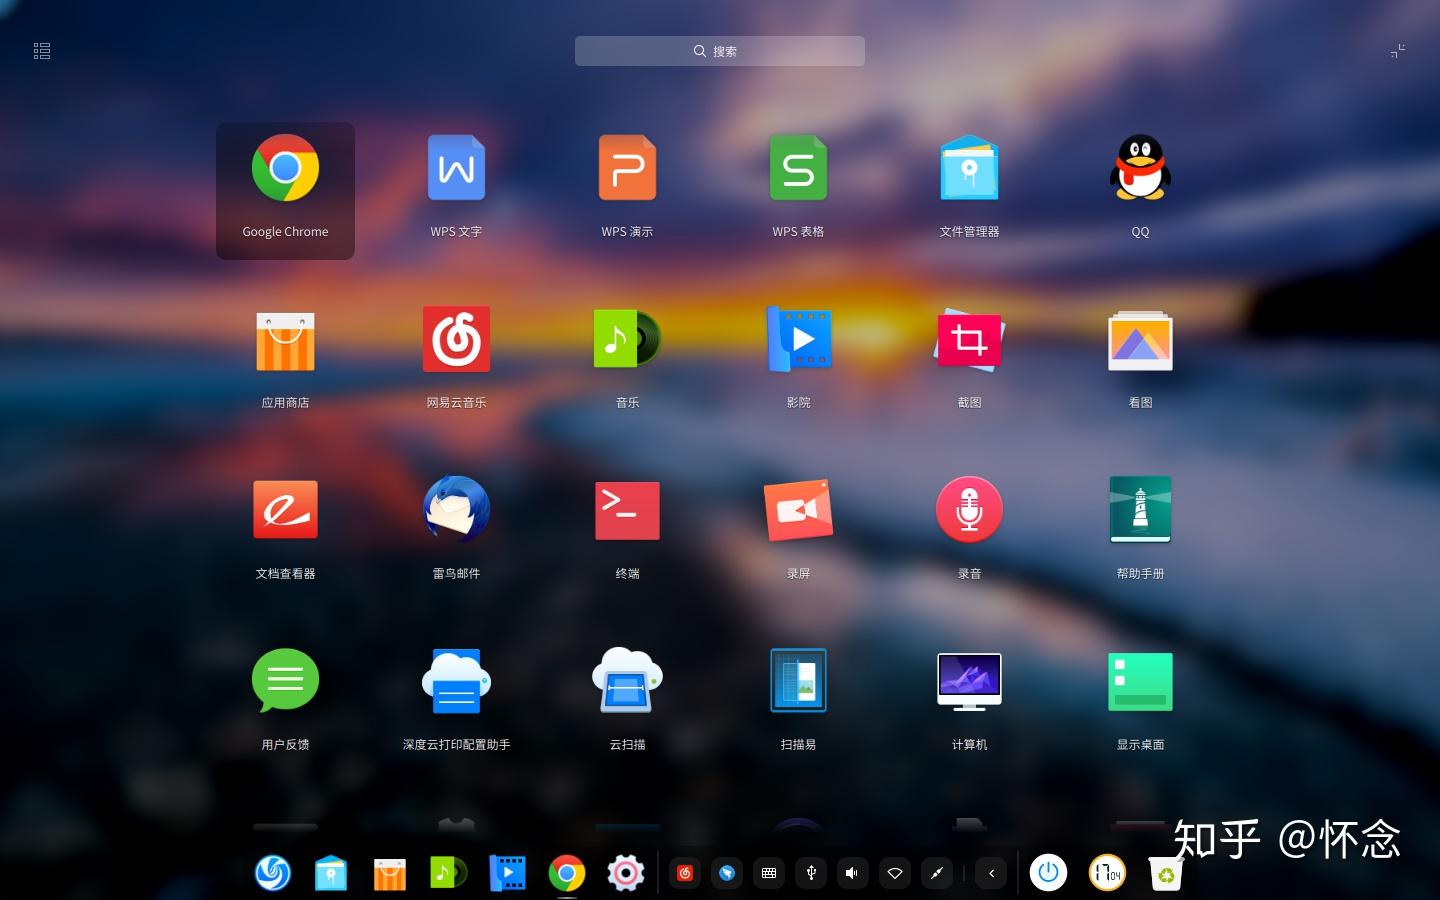
Task: Open the 文档查看器 document viewer
Action: tap(285, 510)
